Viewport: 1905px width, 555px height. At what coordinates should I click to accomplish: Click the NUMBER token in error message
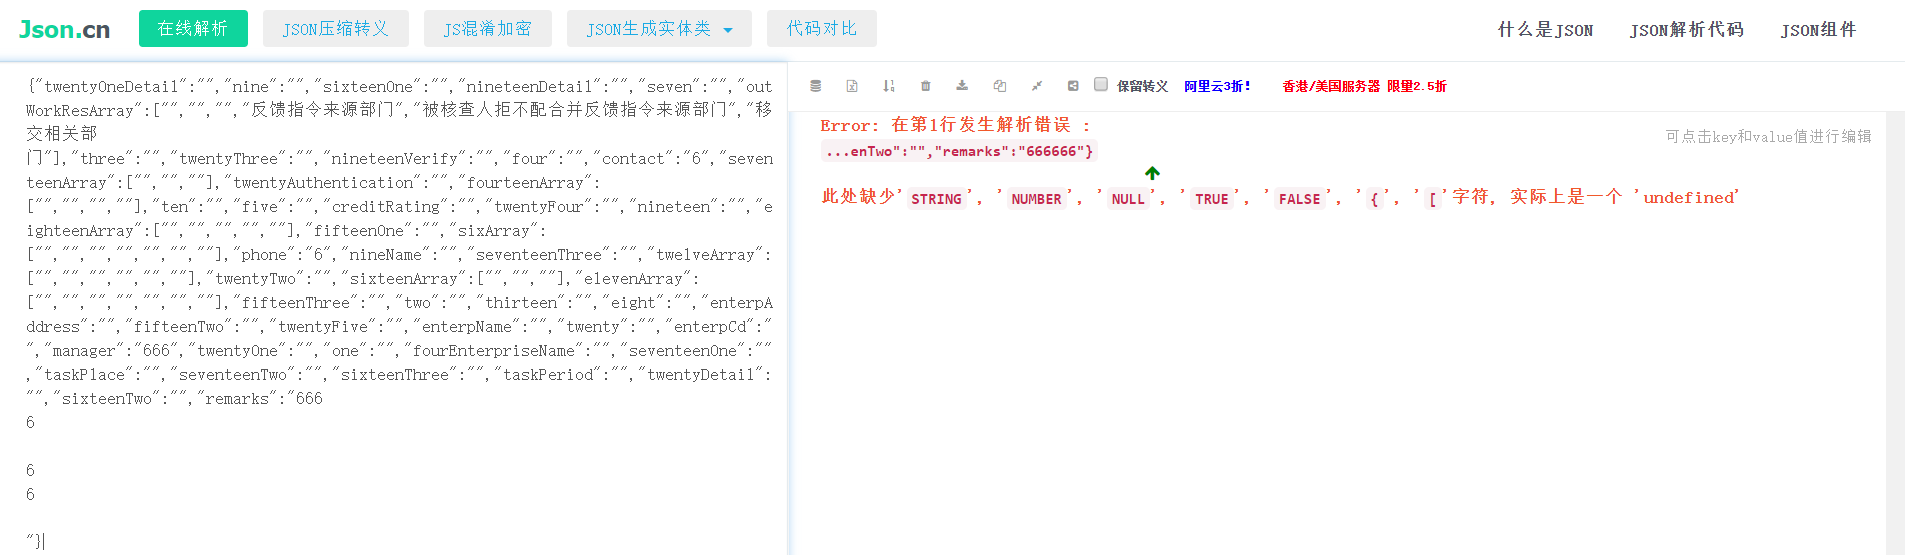click(x=1036, y=199)
